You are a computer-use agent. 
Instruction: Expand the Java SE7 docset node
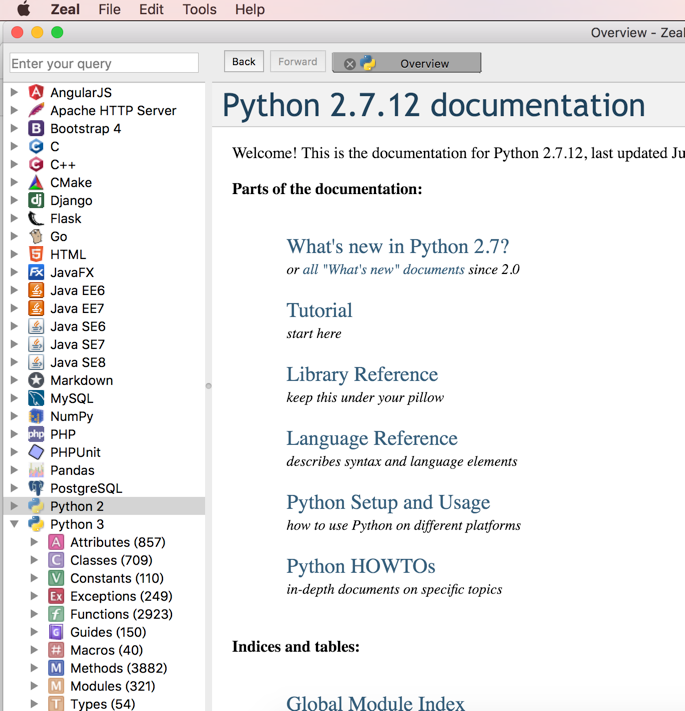point(14,344)
